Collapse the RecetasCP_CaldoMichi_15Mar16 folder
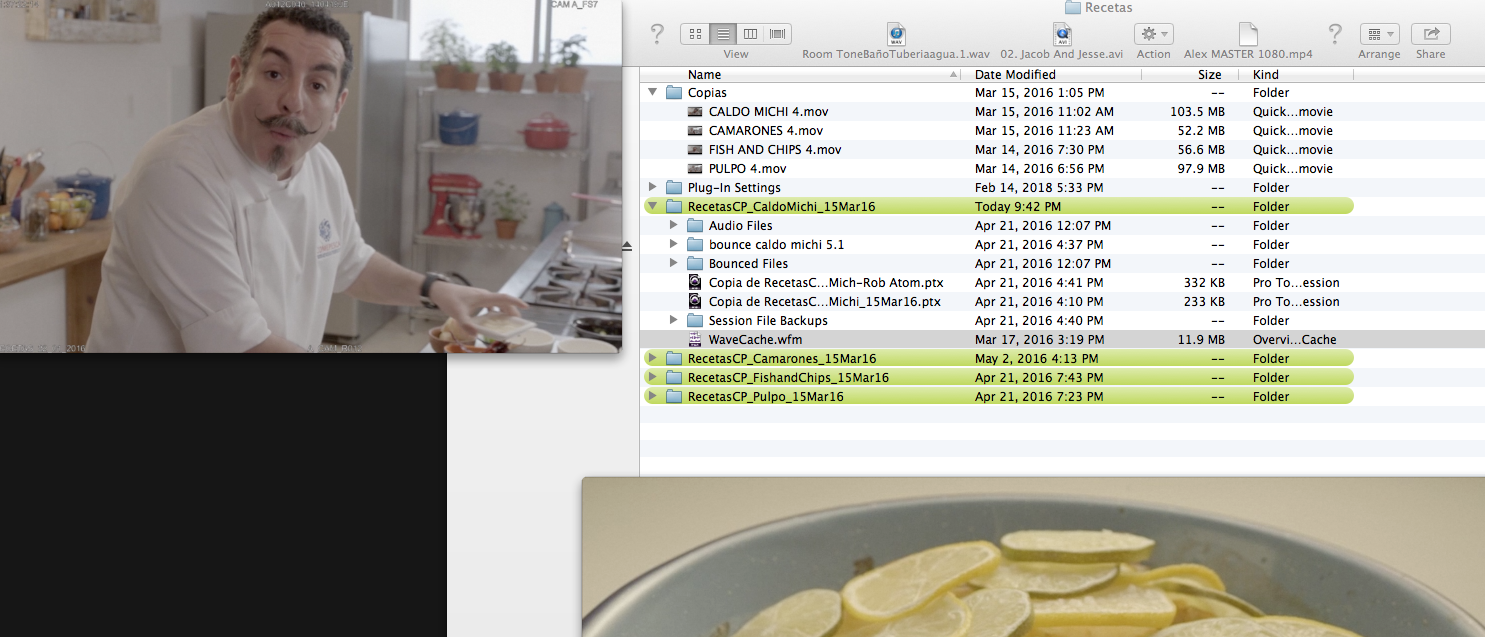The width and height of the screenshot is (1485, 637). pos(653,206)
